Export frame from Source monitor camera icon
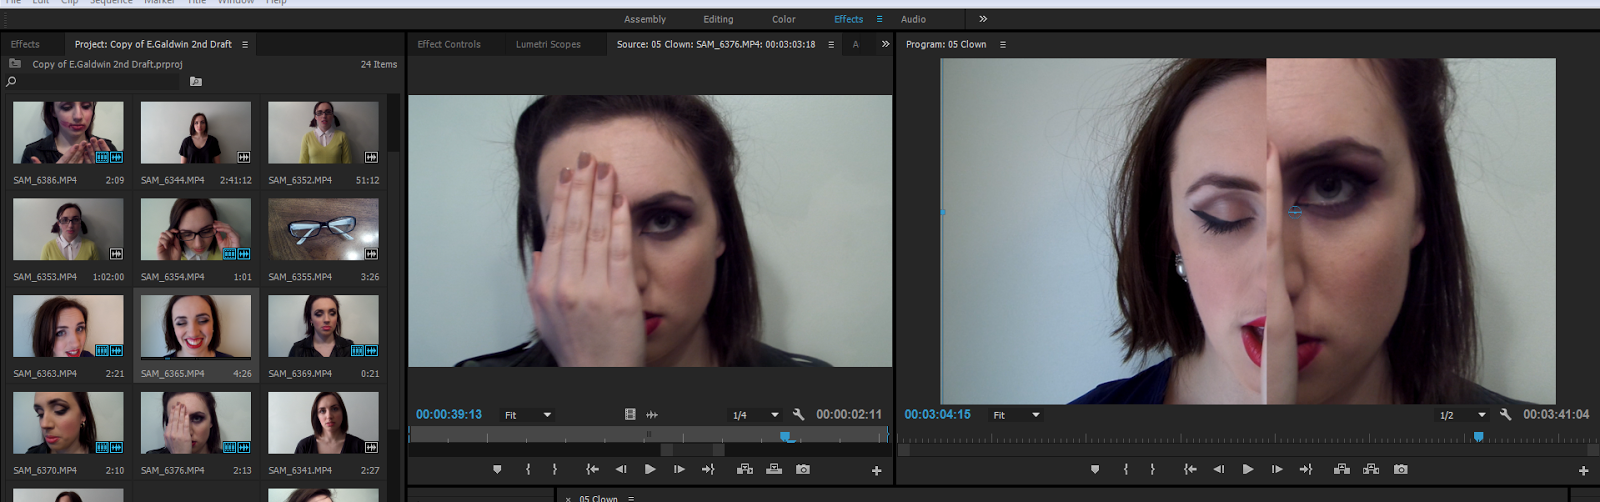 pyautogui.click(x=803, y=469)
